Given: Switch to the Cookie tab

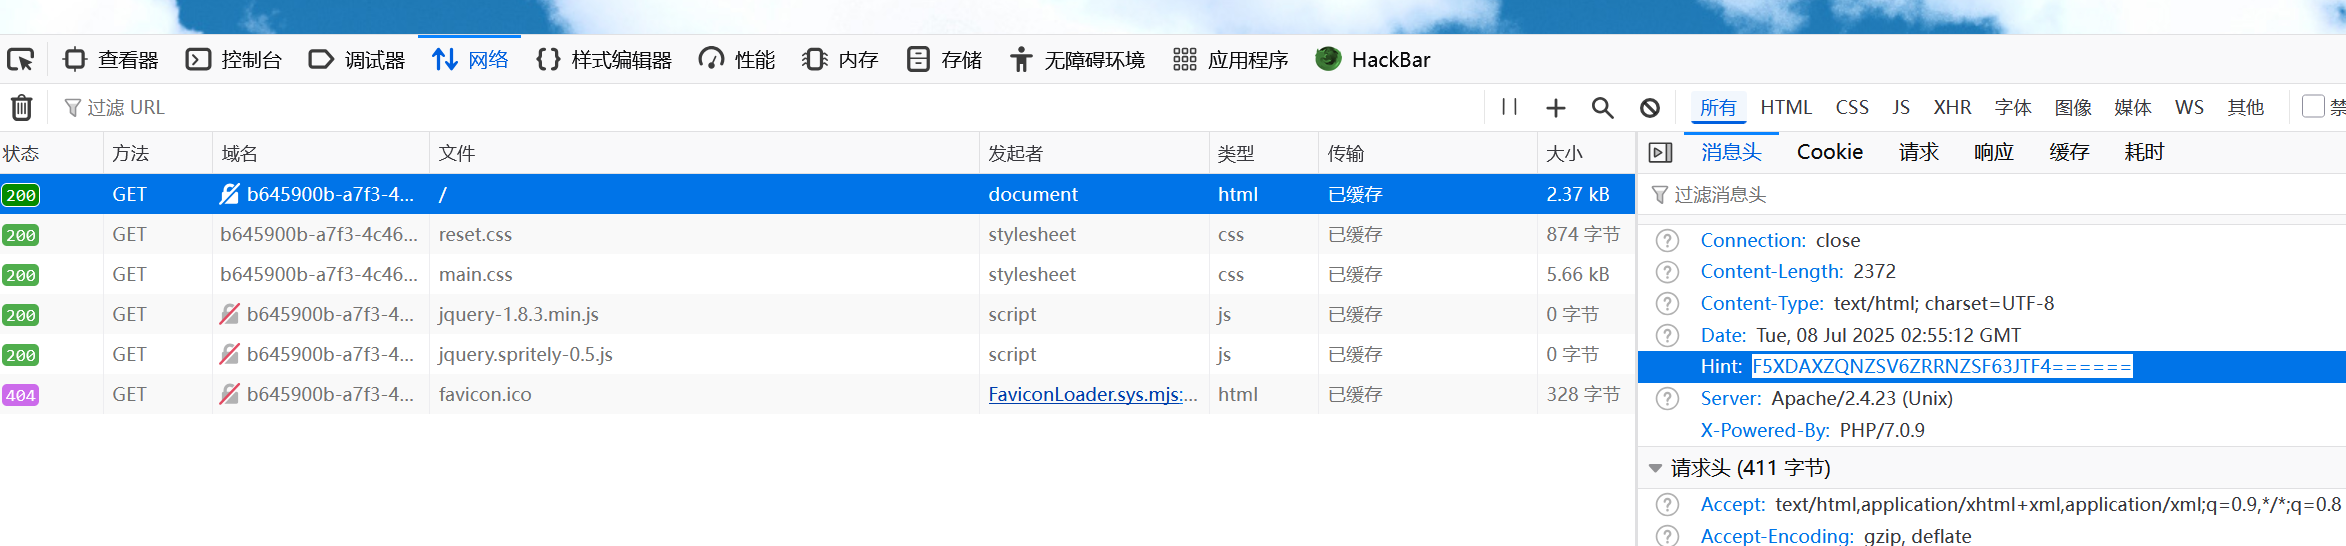Looking at the screenshot, I should tap(1829, 152).
